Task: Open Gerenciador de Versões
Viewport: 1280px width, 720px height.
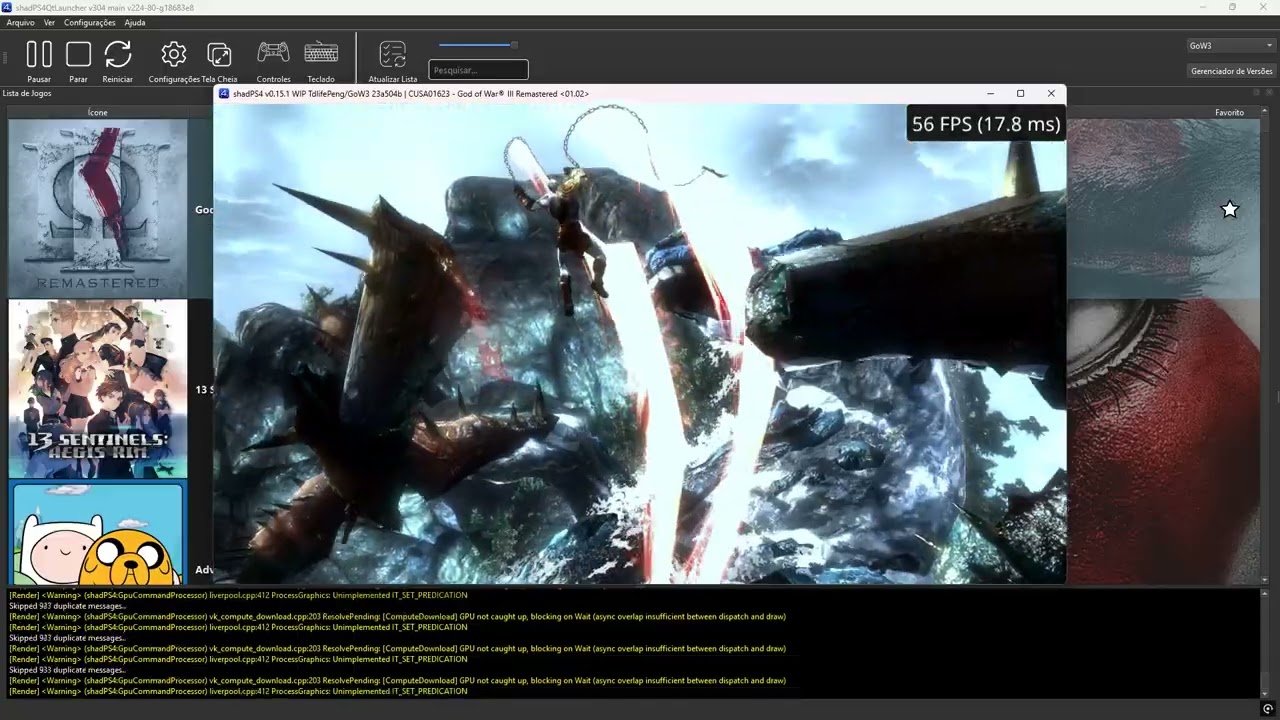Action: 1231,71
